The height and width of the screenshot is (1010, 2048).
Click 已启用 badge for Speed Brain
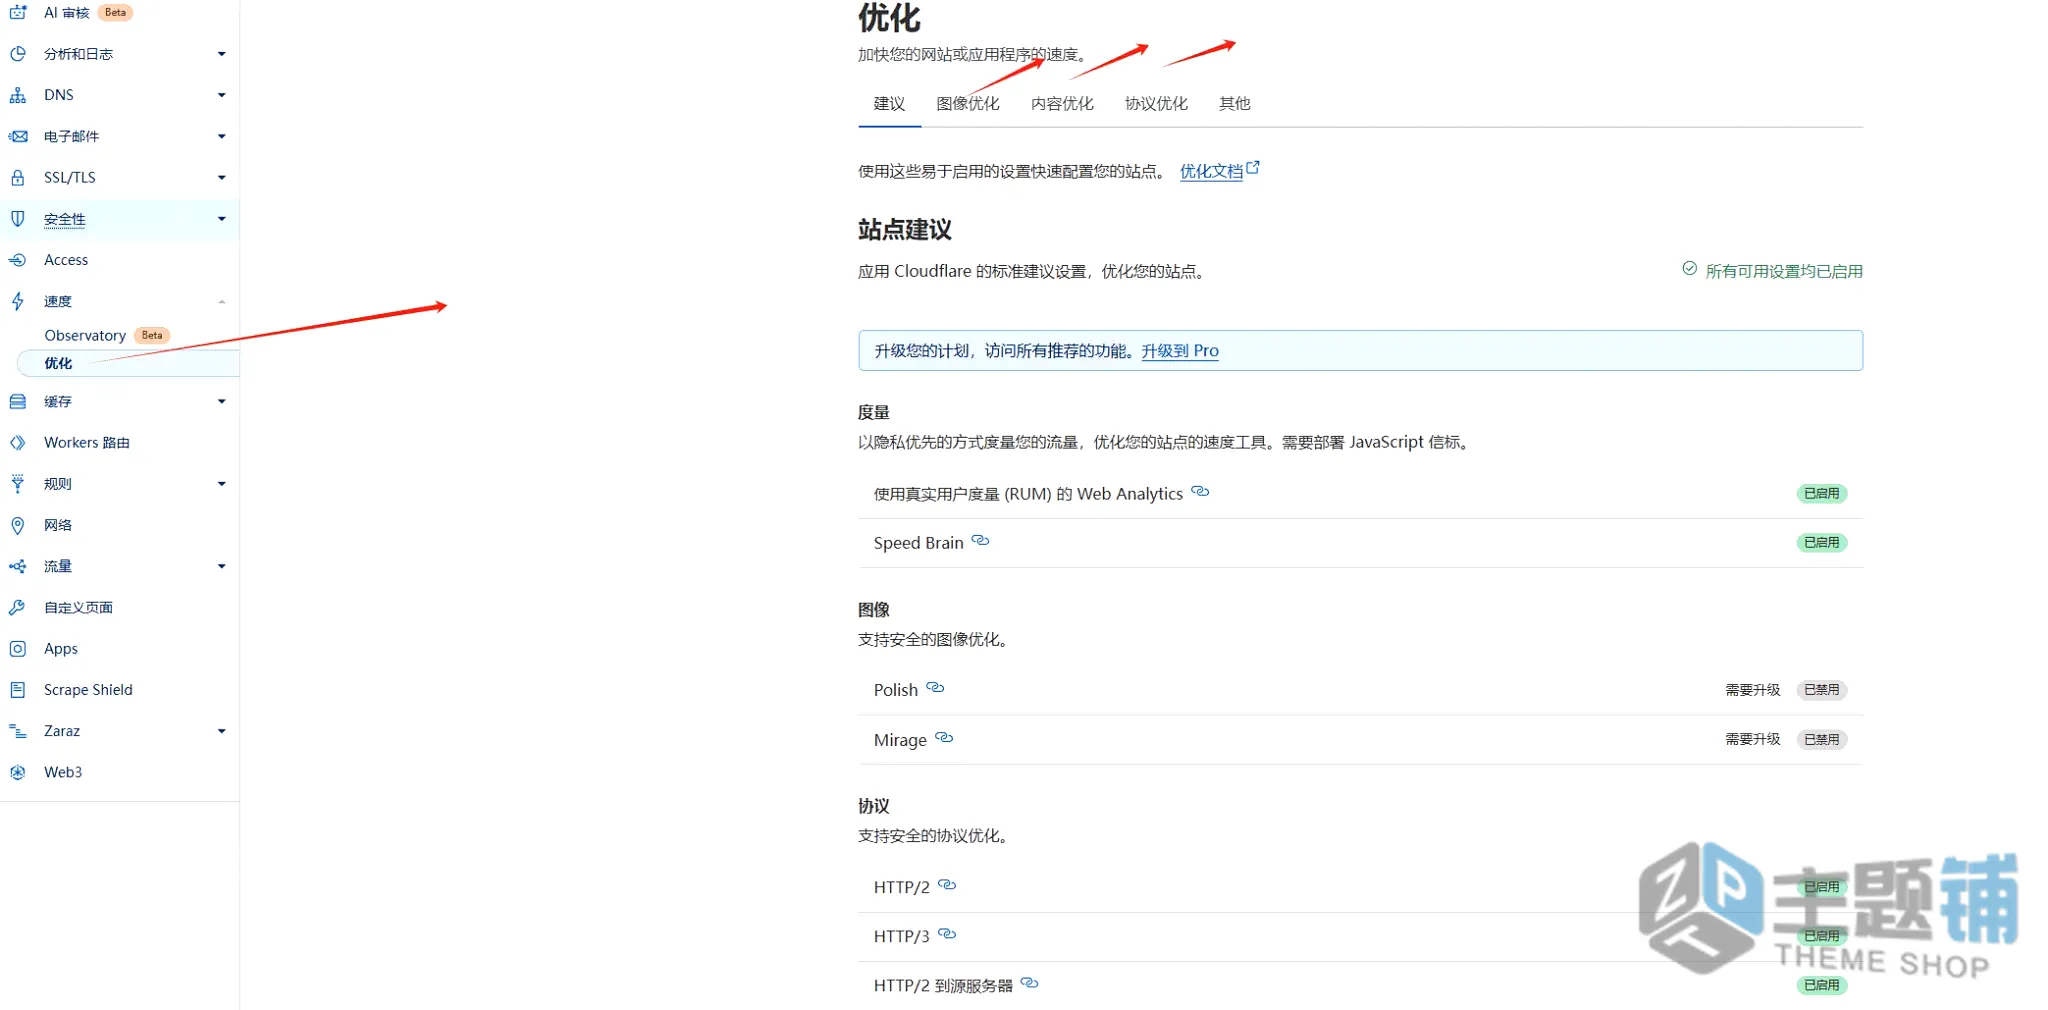tap(1821, 543)
